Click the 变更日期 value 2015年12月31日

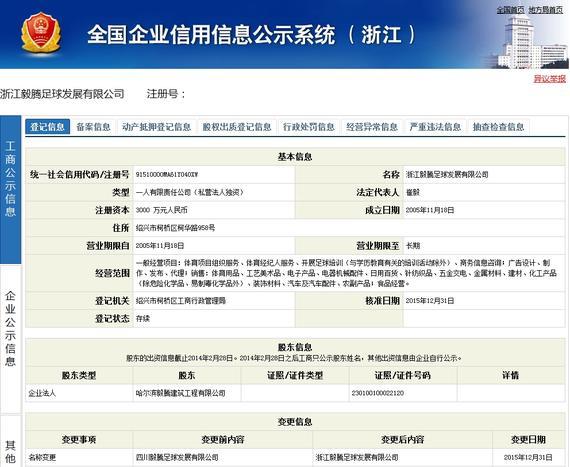(x=528, y=457)
